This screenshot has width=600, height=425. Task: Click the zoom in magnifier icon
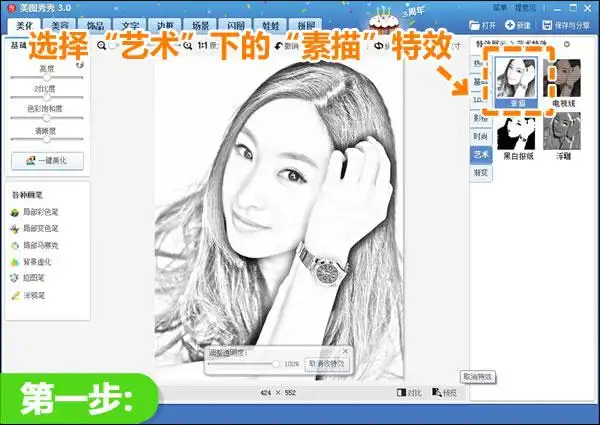(x=188, y=46)
